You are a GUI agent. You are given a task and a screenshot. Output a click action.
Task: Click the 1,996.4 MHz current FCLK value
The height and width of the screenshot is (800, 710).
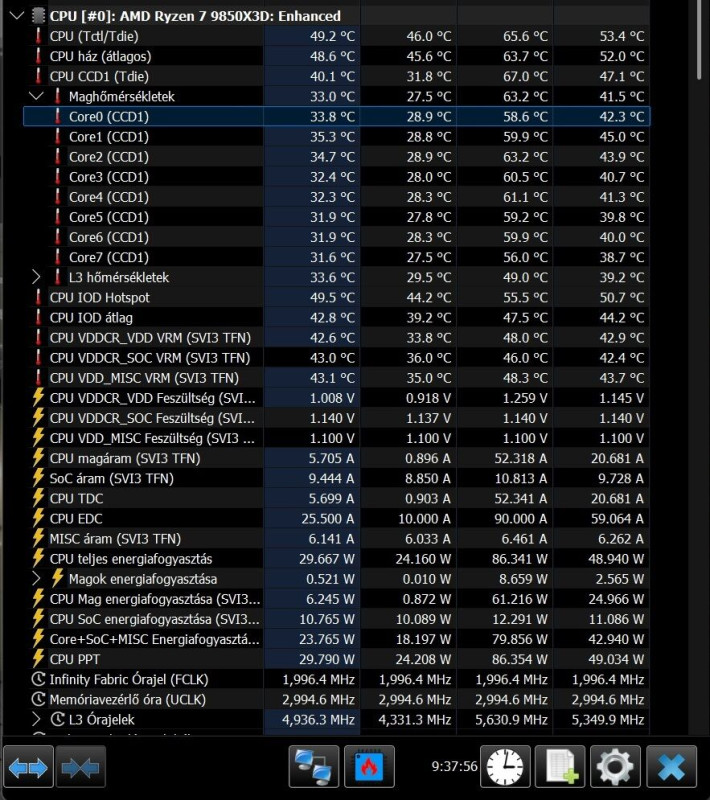pos(318,679)
